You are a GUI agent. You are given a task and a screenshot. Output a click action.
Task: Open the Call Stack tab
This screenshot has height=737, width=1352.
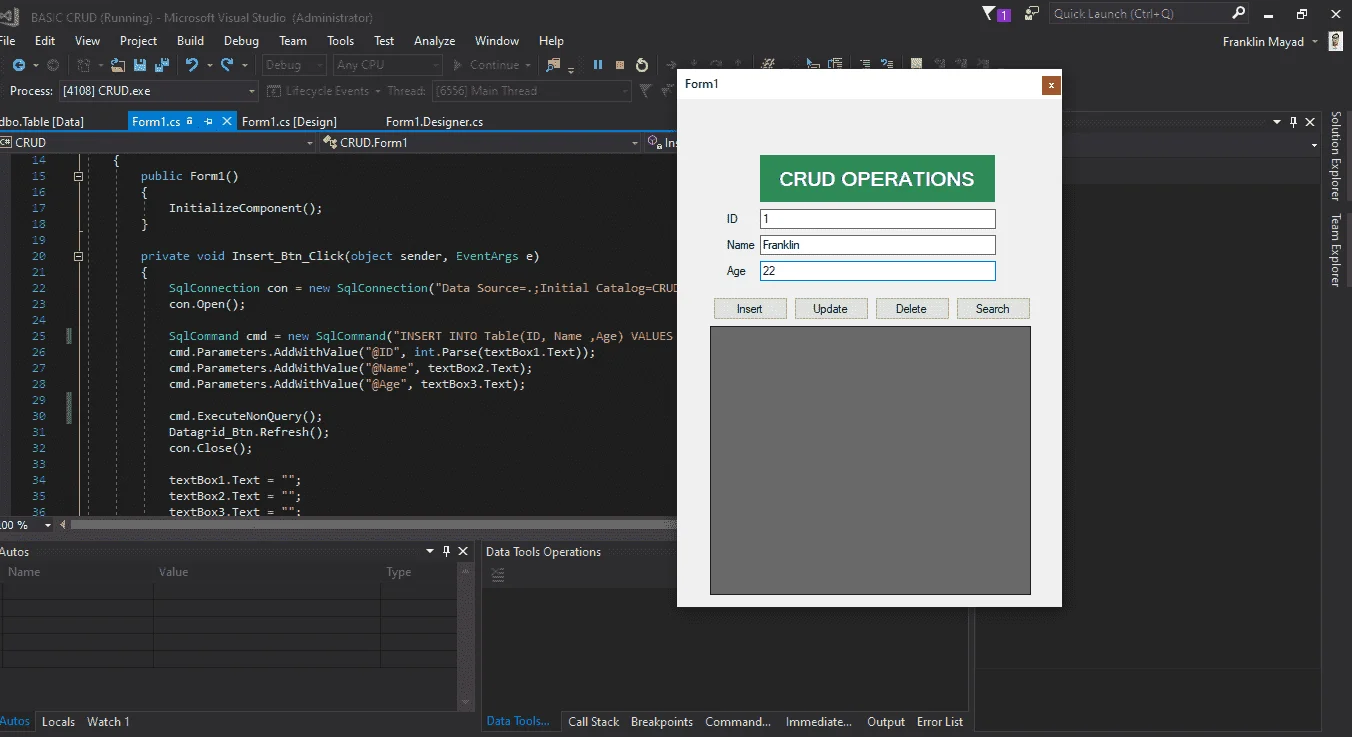tap(594, 722)
